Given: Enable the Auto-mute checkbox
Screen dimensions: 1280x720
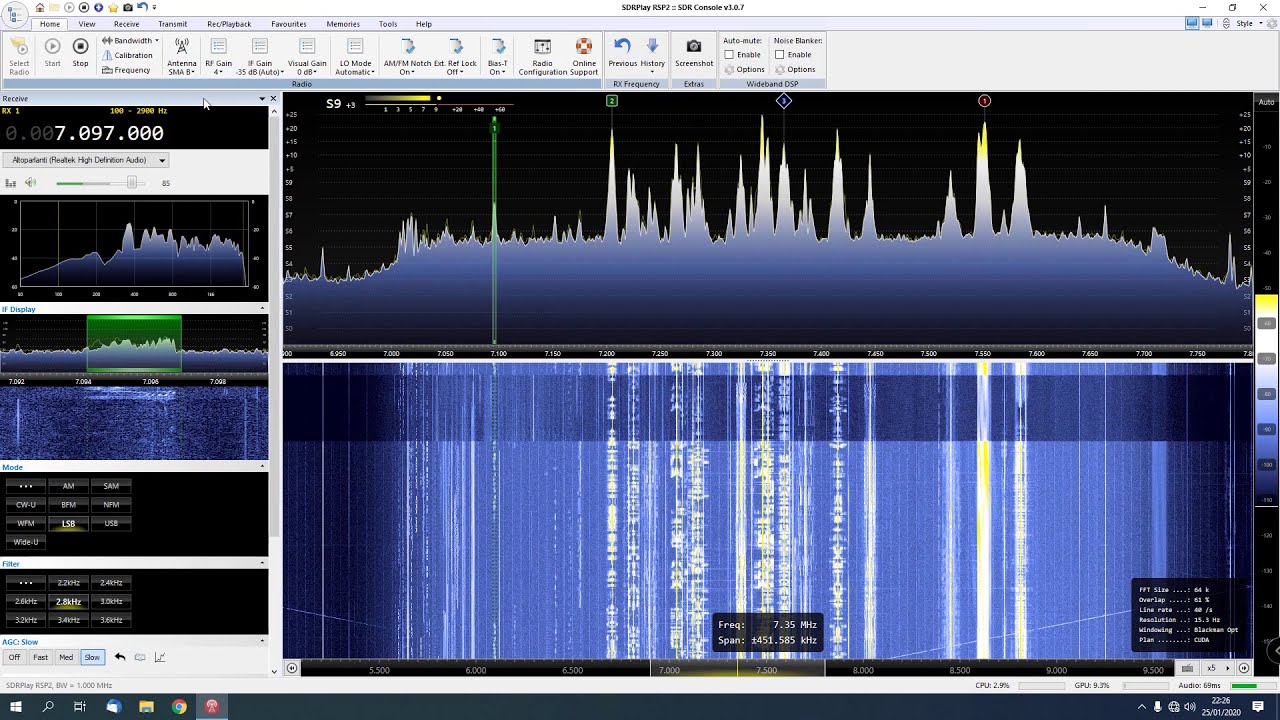Looking at the screenshot, I should (729, 54).
